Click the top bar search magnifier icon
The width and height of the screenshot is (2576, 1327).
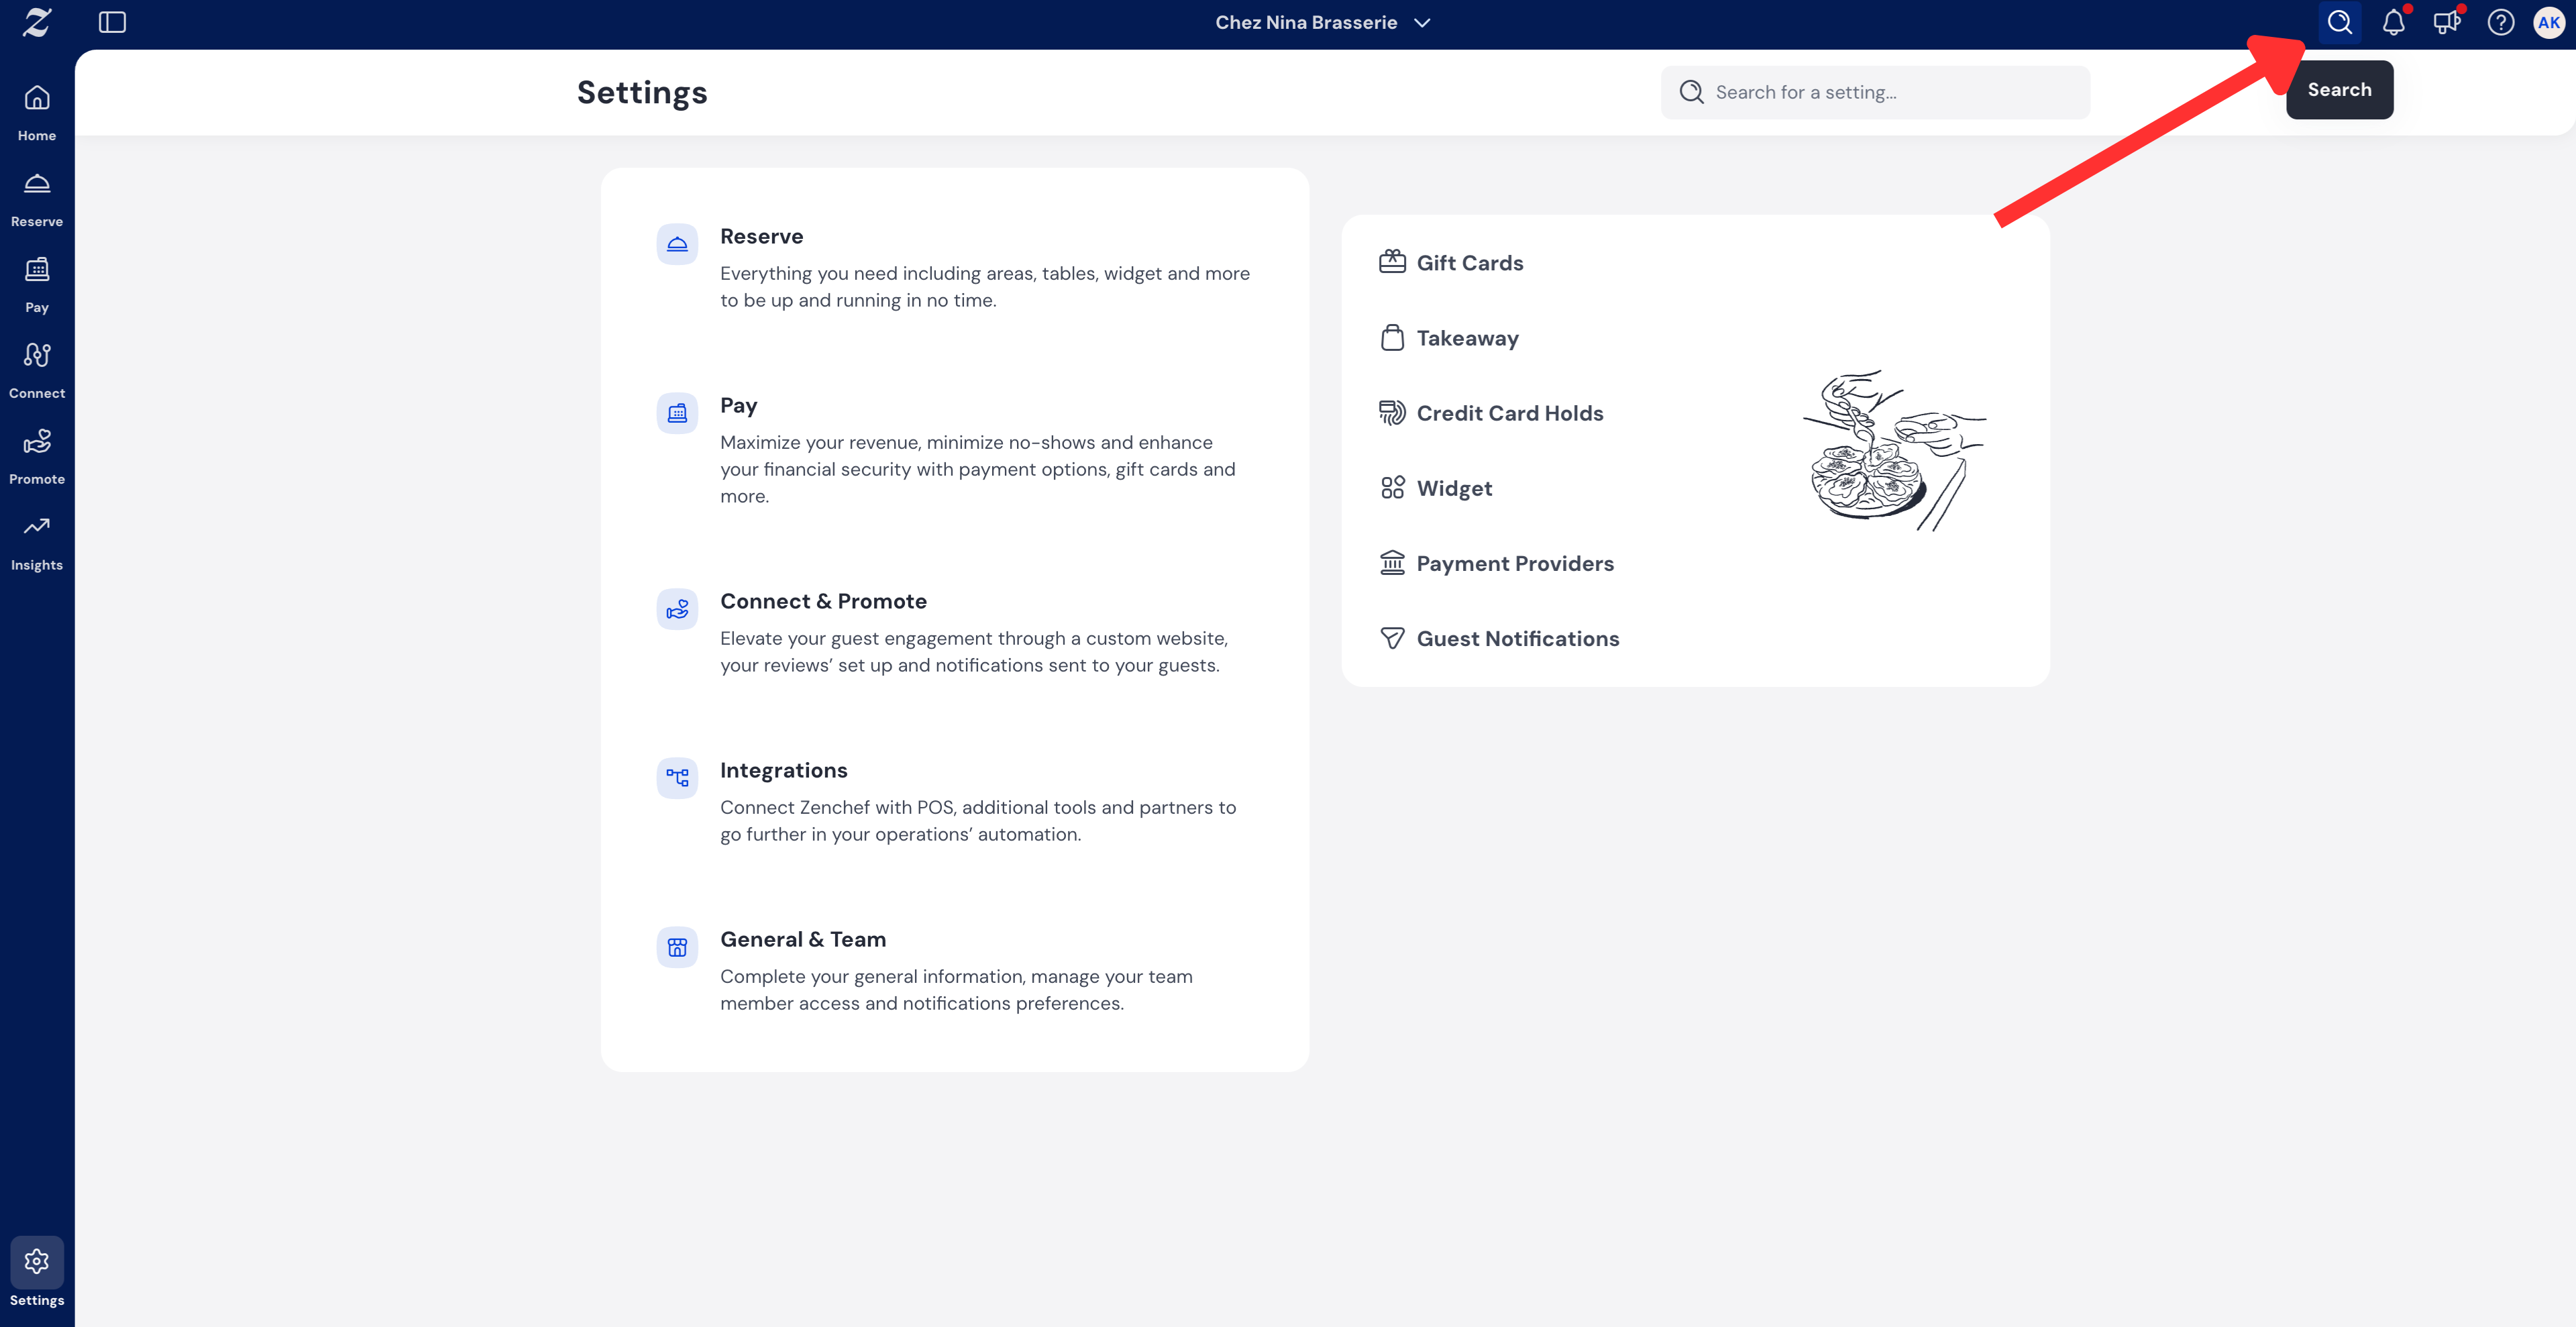coord(2340,22)
